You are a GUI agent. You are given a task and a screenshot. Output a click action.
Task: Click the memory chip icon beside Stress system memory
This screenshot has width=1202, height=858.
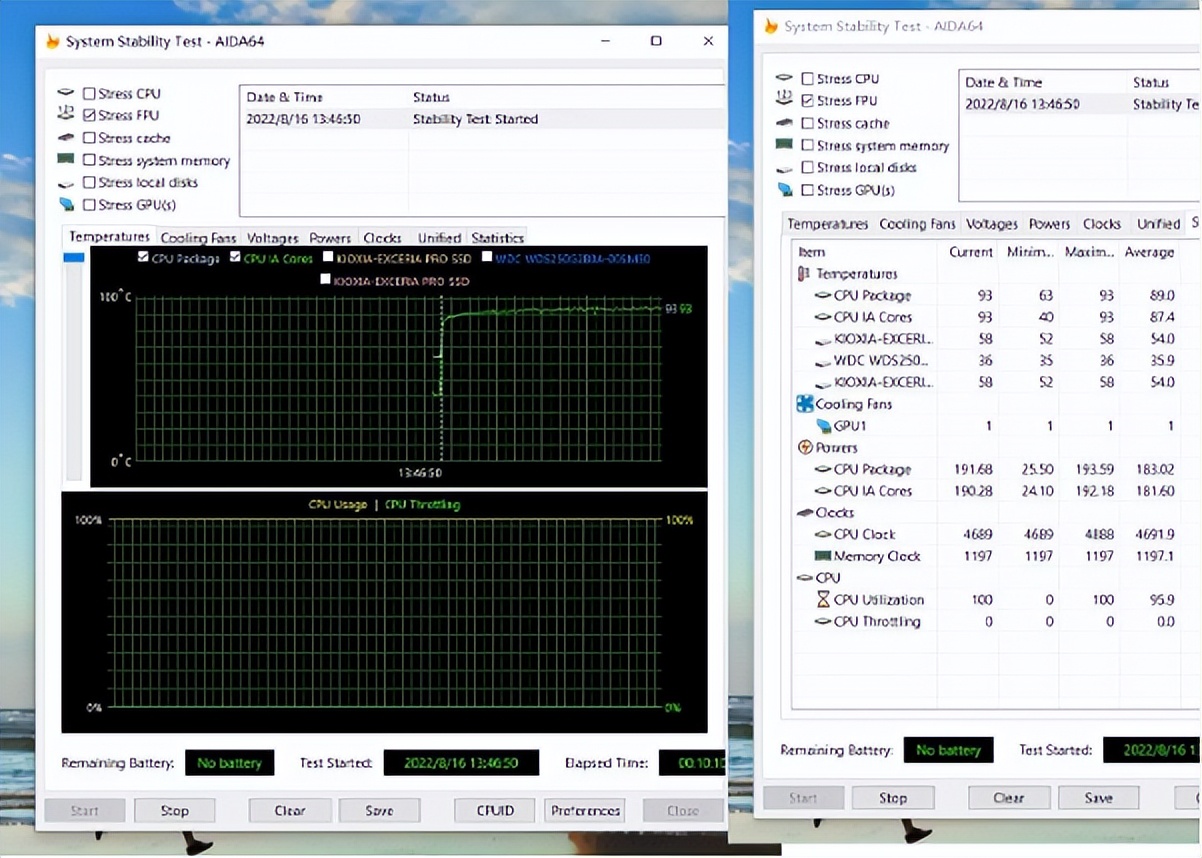pyautogui.click(x=66, y=160)
